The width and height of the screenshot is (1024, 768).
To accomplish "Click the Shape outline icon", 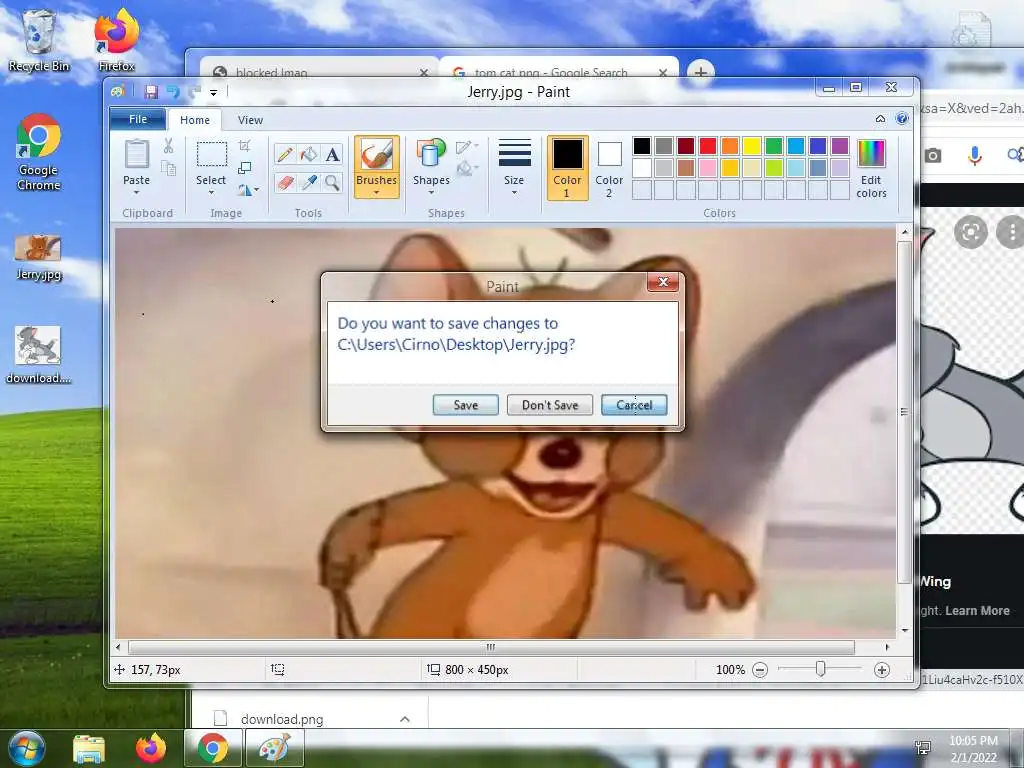I will tap(466, 147).
